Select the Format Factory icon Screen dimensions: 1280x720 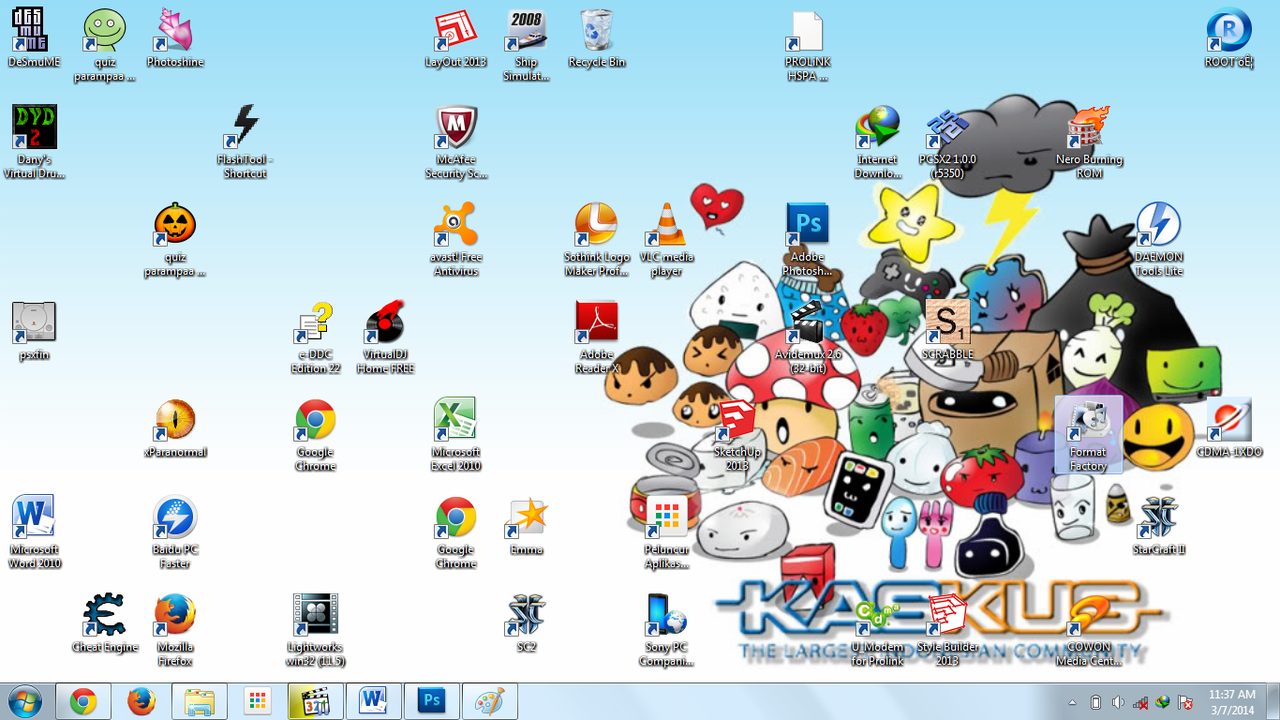1089,435
